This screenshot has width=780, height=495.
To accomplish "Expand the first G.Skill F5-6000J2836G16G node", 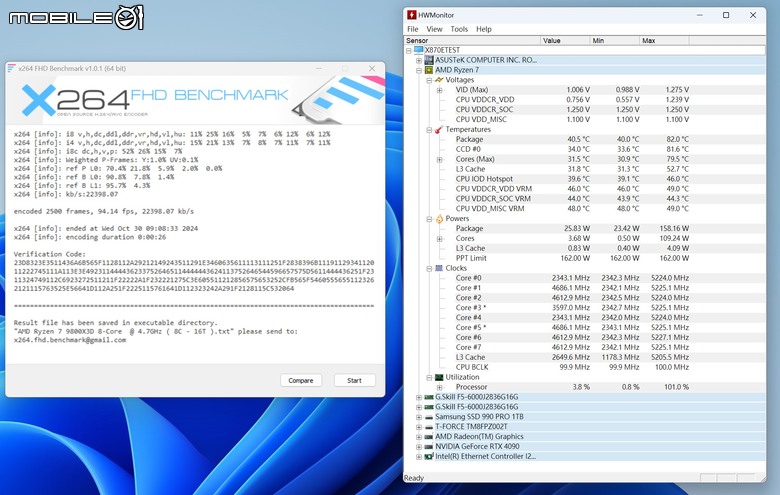I will pos(419,397).
